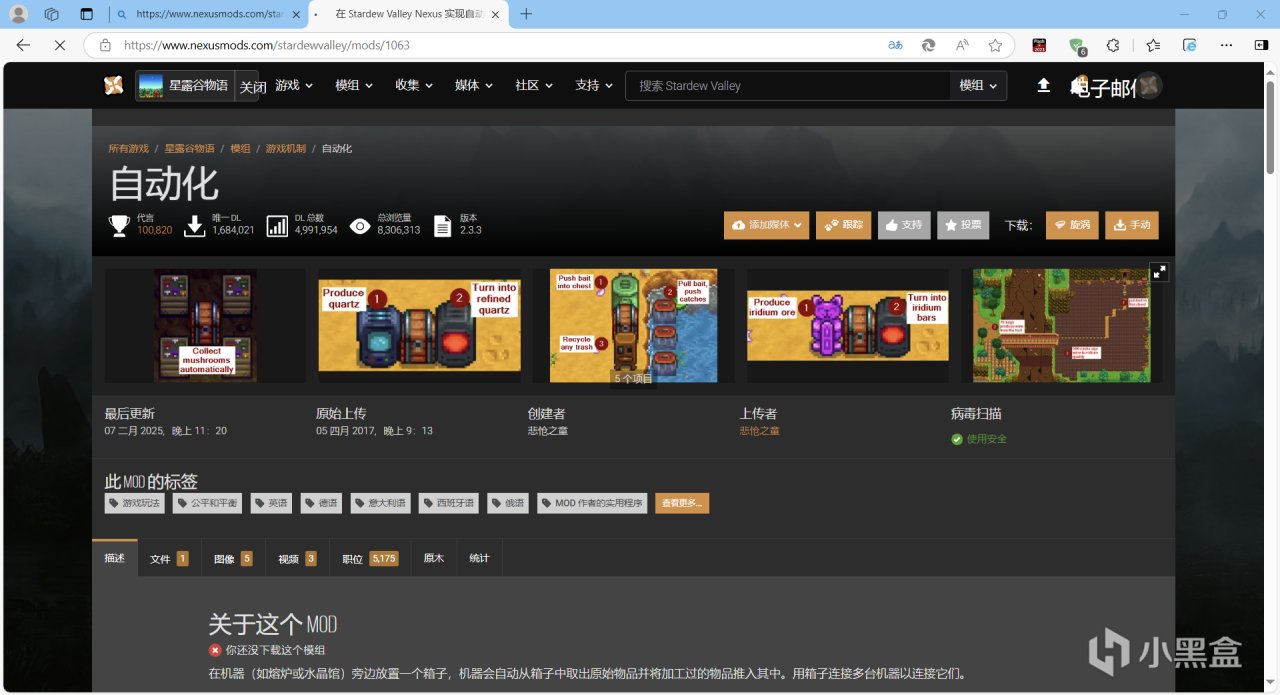Switch to the 职位 5,175 tab
Image resolution: width=1280 pixels, height=695 pixels.
pos(370,558)
